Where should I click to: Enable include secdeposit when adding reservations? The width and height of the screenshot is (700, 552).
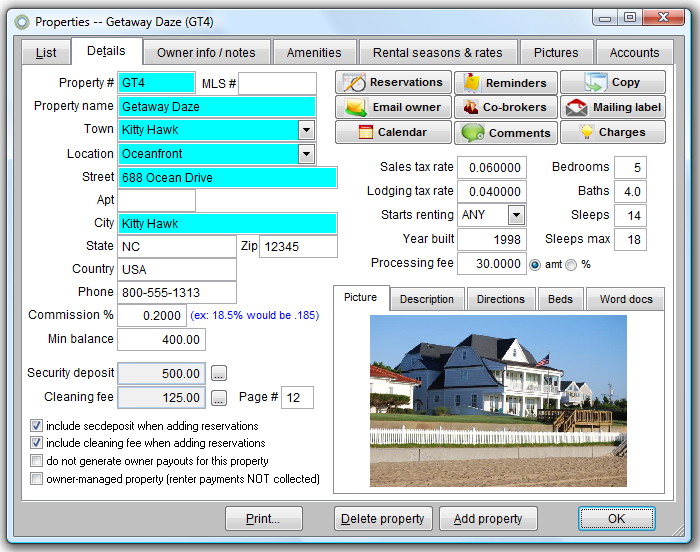(x=36, y=426)
